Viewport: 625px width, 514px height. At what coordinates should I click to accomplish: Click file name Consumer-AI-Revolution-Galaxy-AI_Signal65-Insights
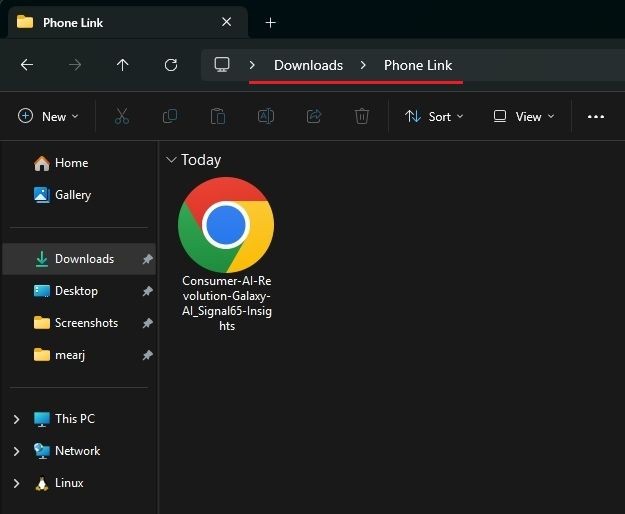coord(227,303)
